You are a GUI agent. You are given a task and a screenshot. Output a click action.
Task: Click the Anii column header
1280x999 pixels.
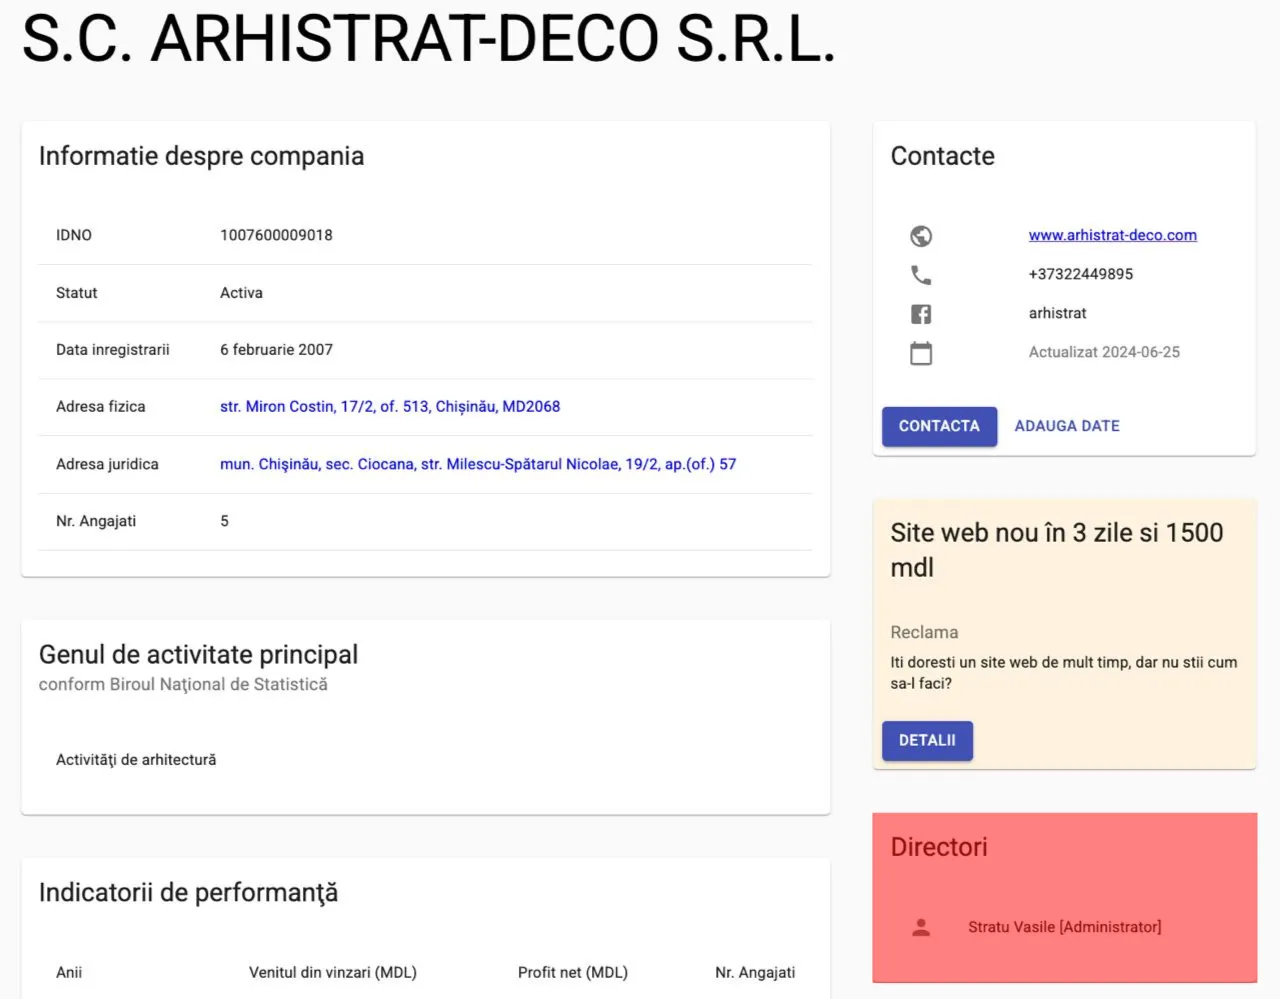[69, 972]
